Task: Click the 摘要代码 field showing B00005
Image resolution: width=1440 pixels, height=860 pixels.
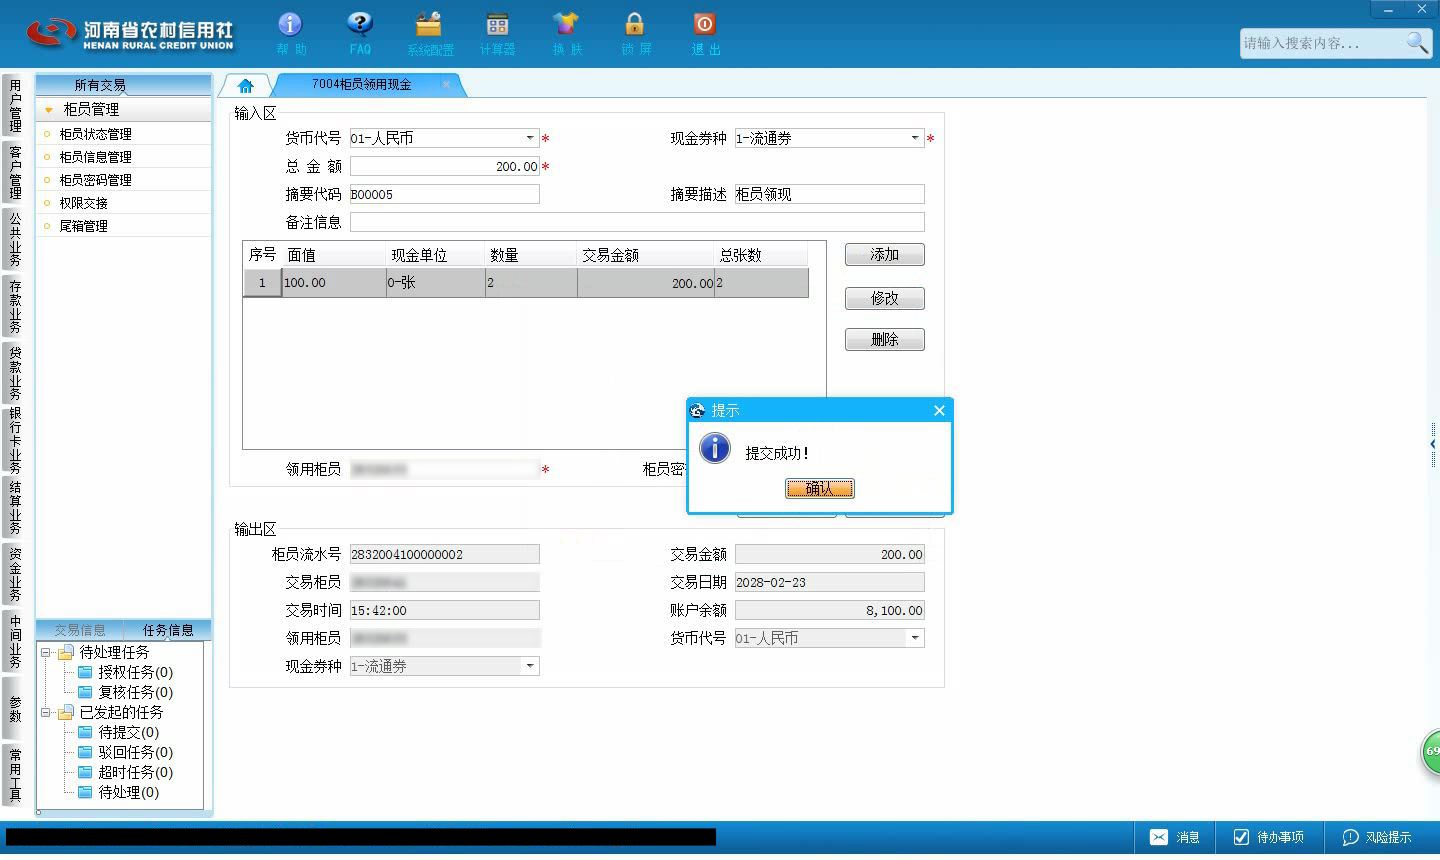Action: pyautogui.click(x=444, y=194)
